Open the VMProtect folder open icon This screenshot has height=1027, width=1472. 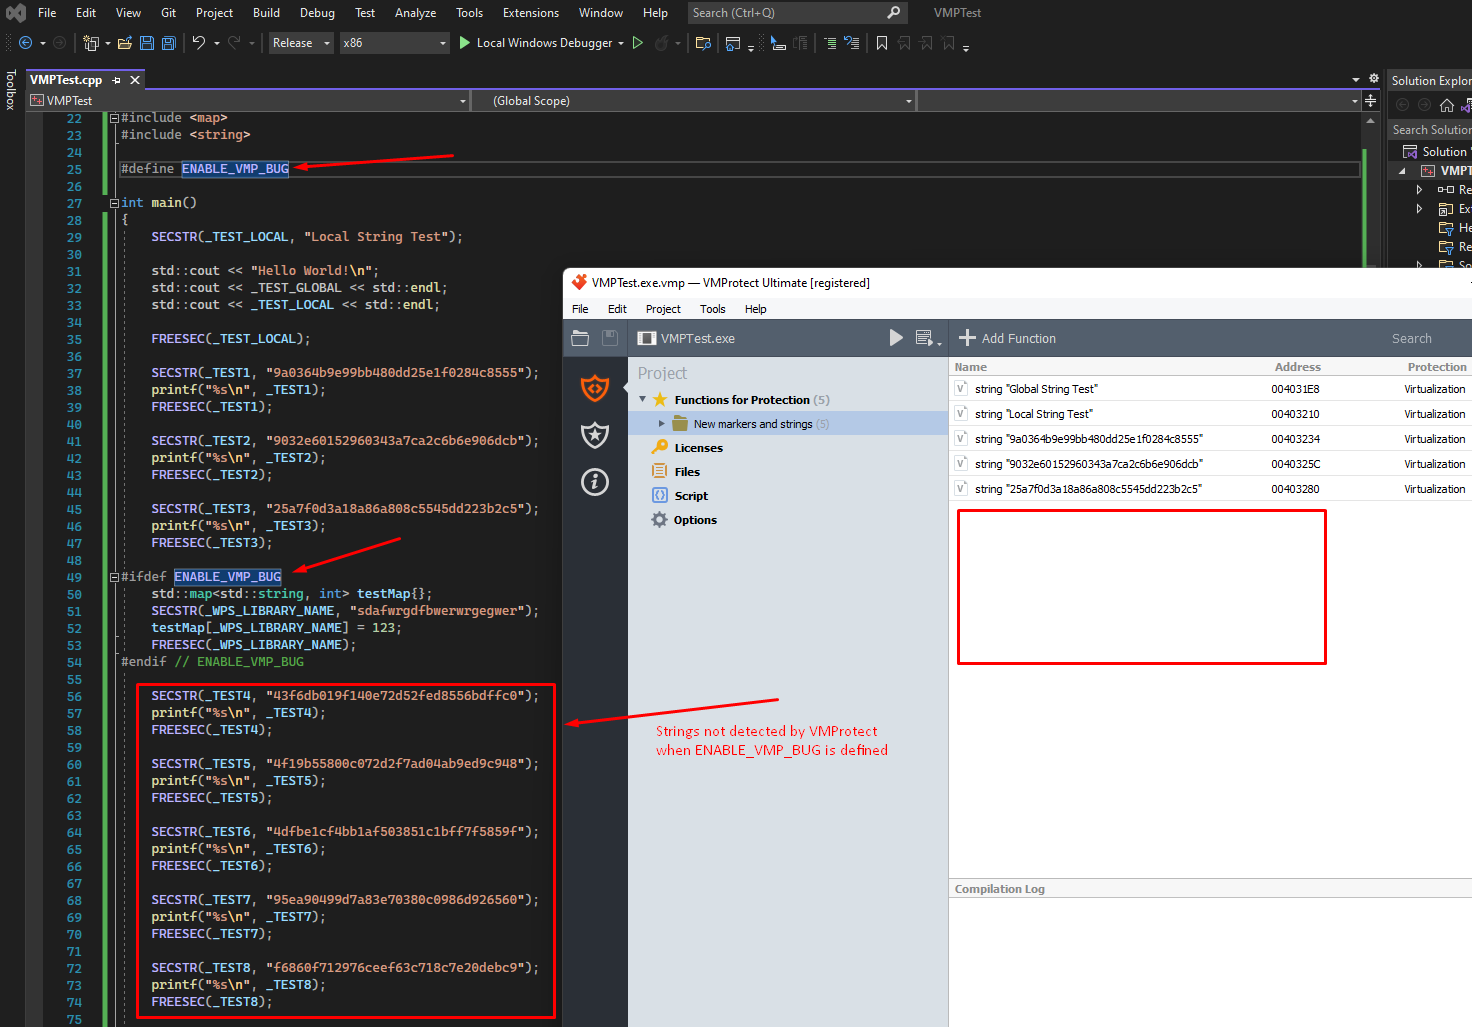tap(580, 338)
